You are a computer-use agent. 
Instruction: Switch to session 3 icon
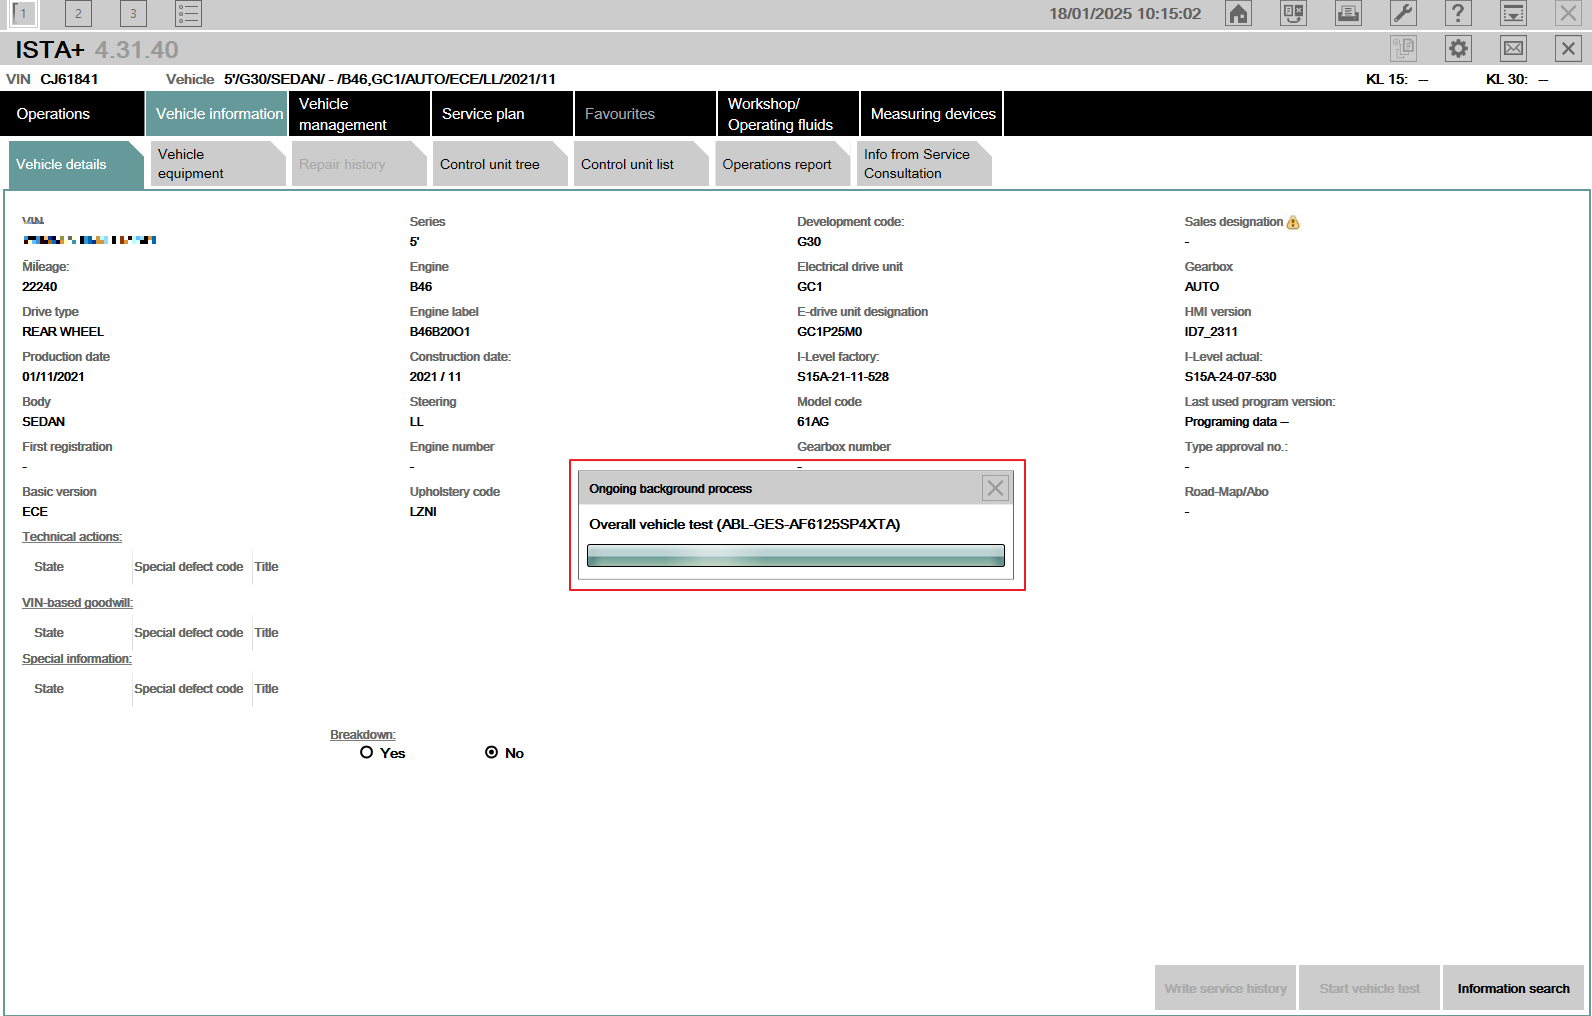coord(133,13)
